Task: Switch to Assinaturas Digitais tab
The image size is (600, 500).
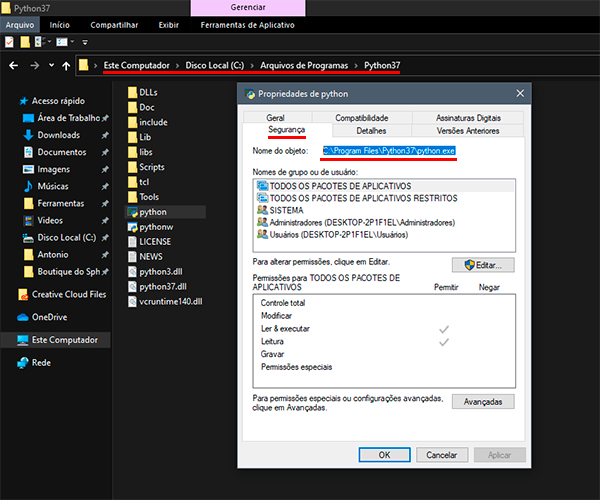Action: 468,118
